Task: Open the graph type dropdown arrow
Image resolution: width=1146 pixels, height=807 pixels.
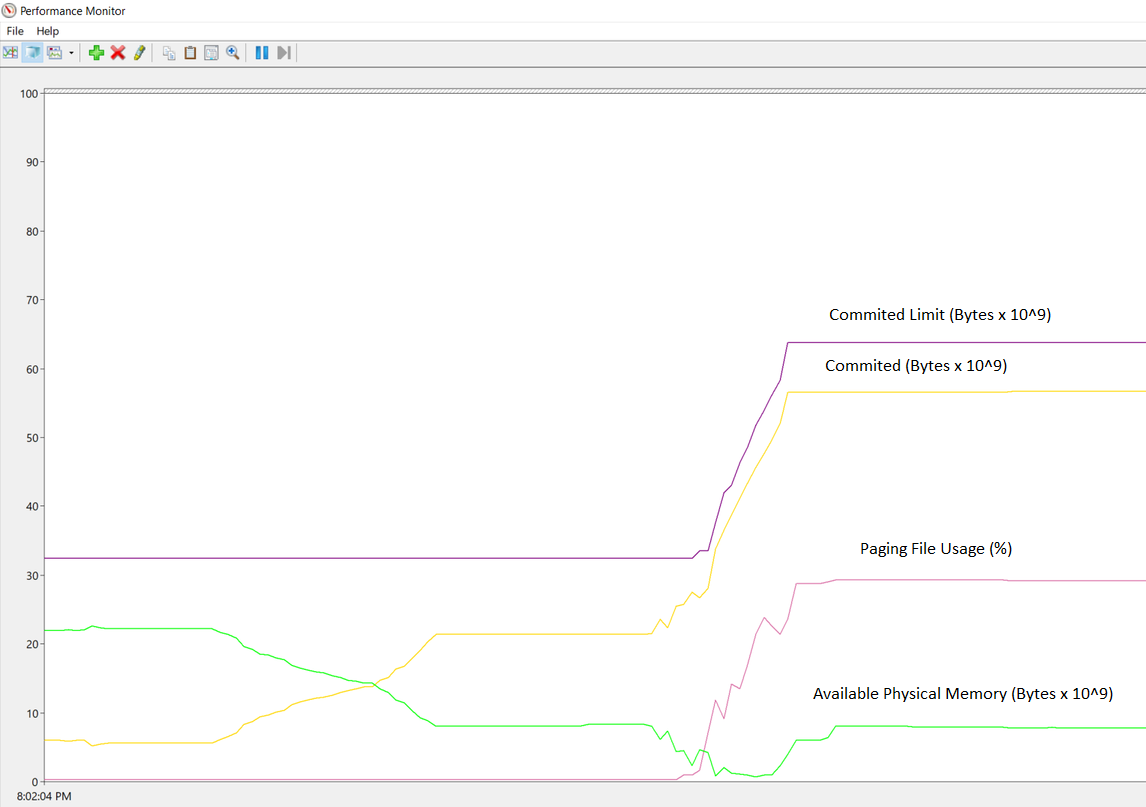Action: coord(71,53)
